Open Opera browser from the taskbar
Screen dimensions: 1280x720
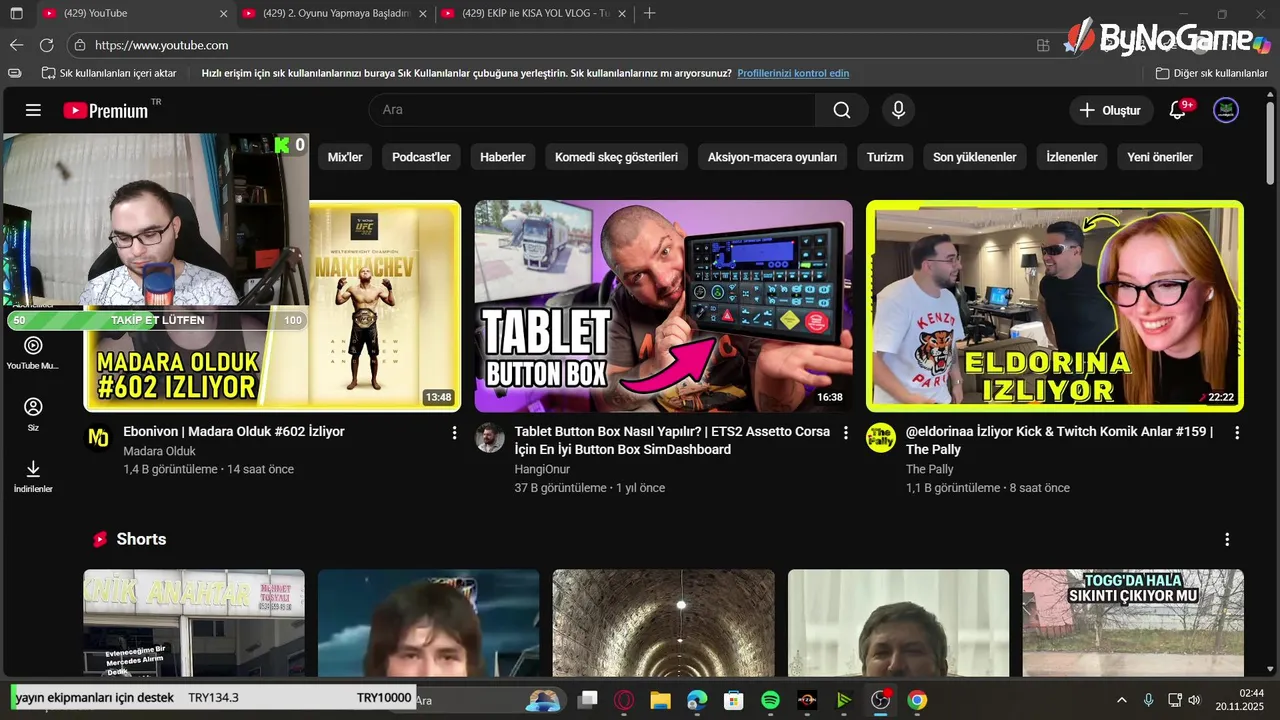(x=624, y=700)
